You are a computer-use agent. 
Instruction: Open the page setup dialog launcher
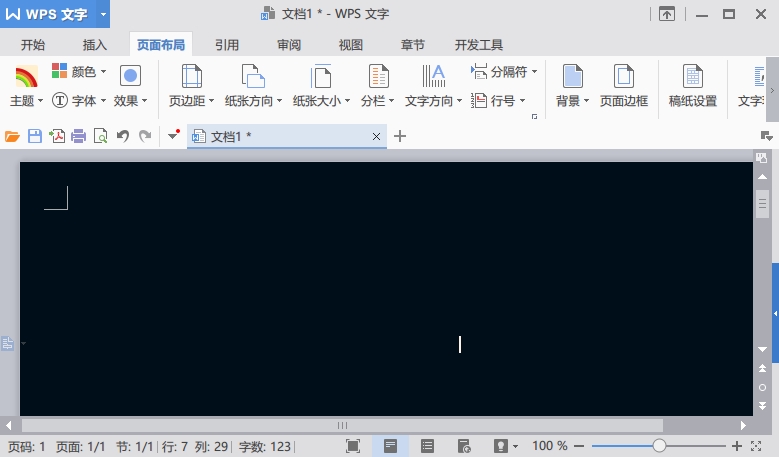(535, 117)
